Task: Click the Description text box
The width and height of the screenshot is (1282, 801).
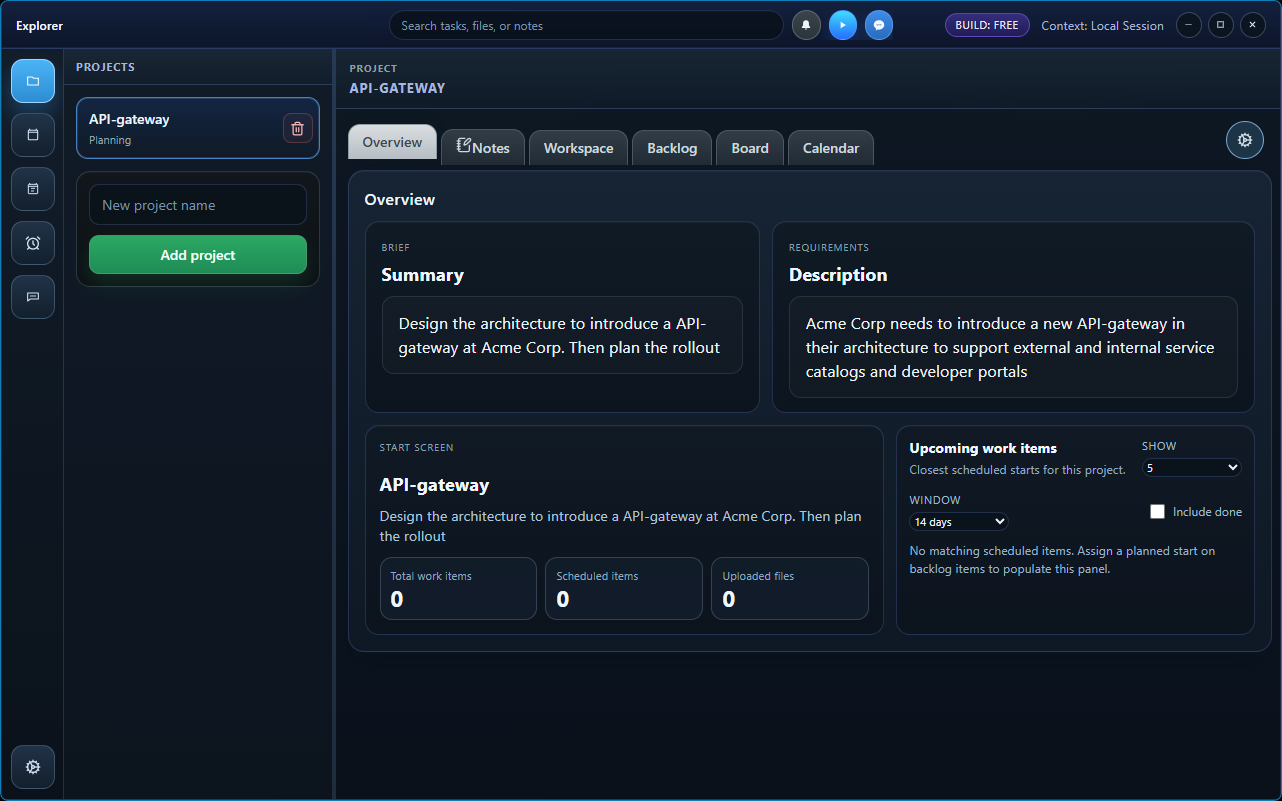Action: 1013,347
